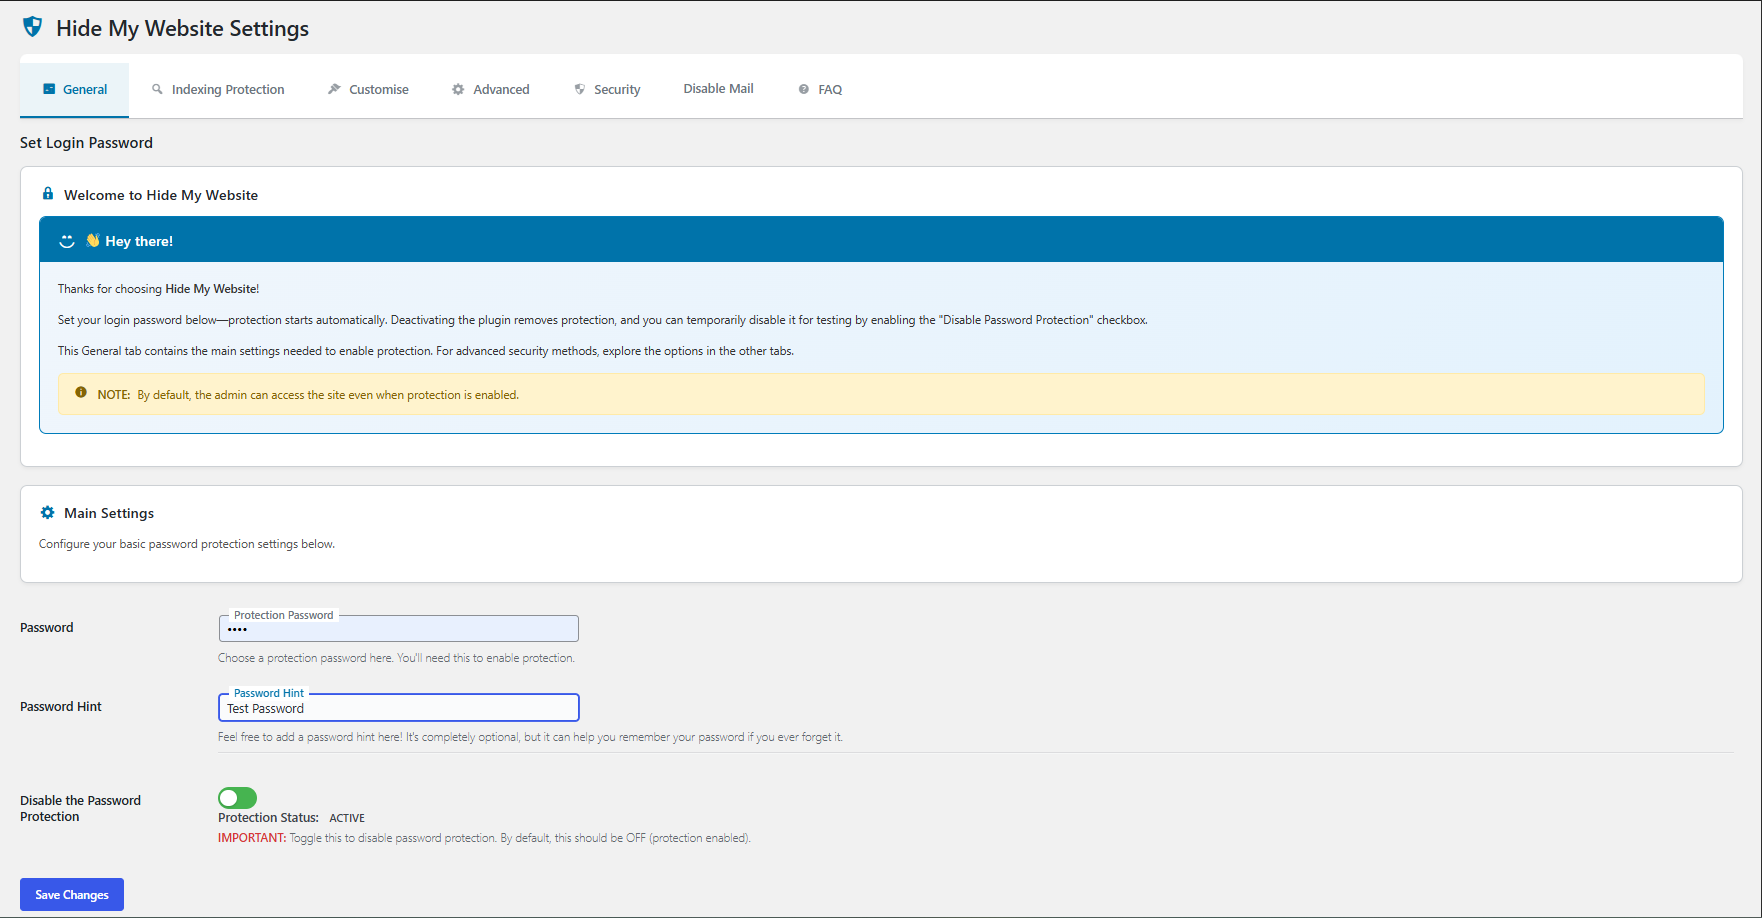Click the General tab icon
The height and width of the screenshot is (918, 1762).
[x=49, y=89]
